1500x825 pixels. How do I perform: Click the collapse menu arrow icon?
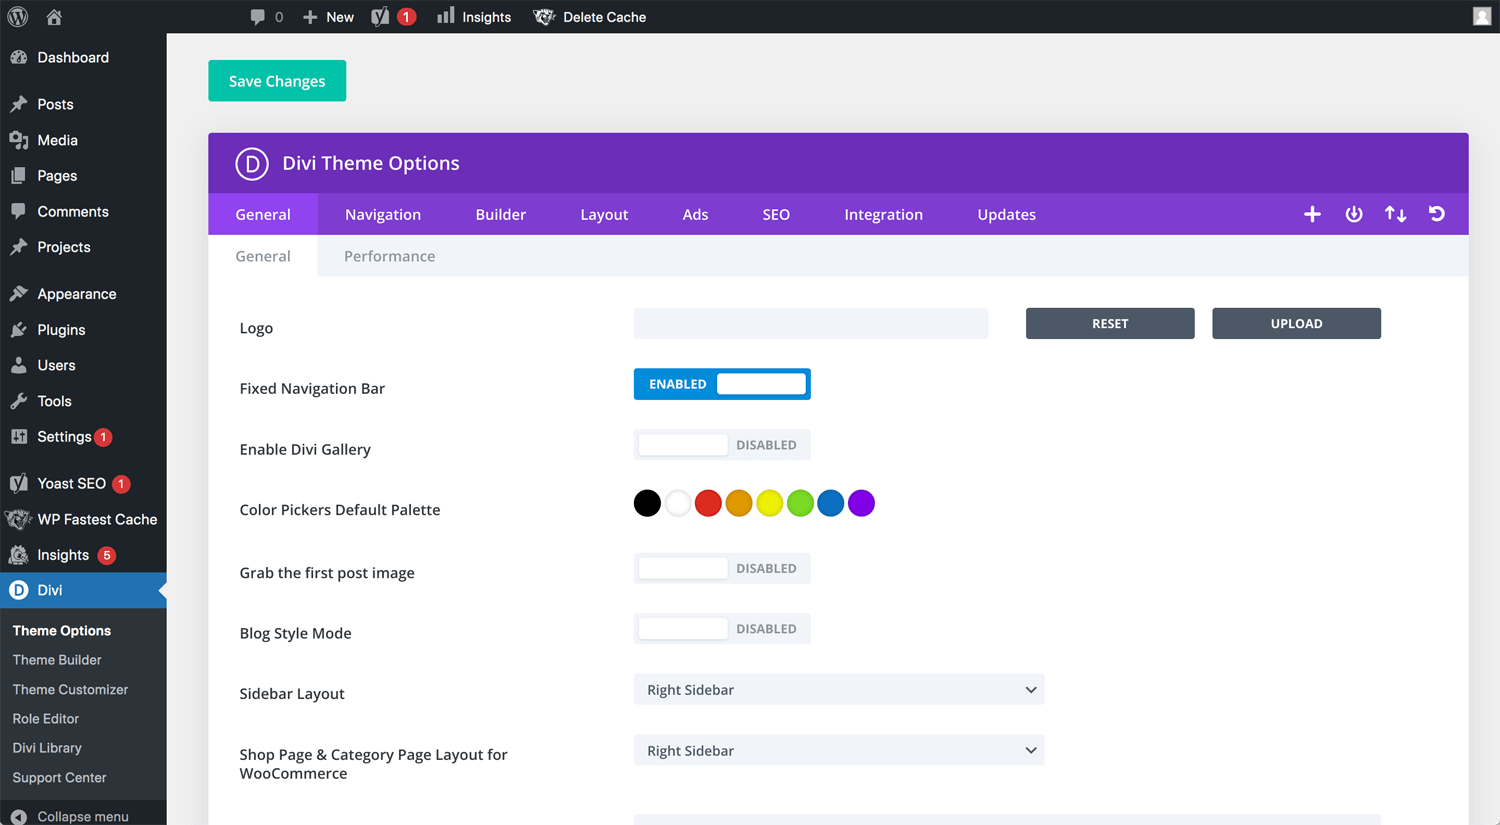pos(19,816)
